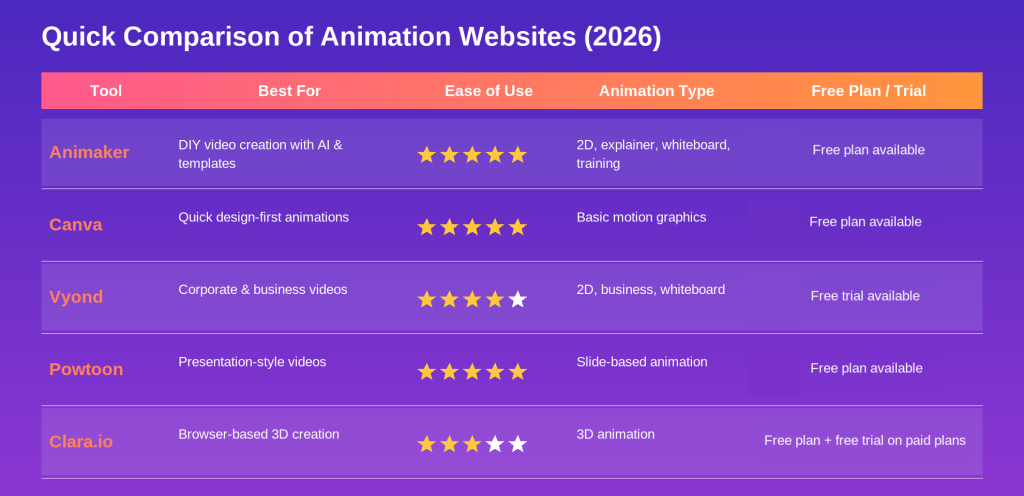Image resolution: width=1024 pixels, height=496 pixels.
Task: Click the first star in Powtoon's rating
Action: pyautogui.click(x=426, y=372)
